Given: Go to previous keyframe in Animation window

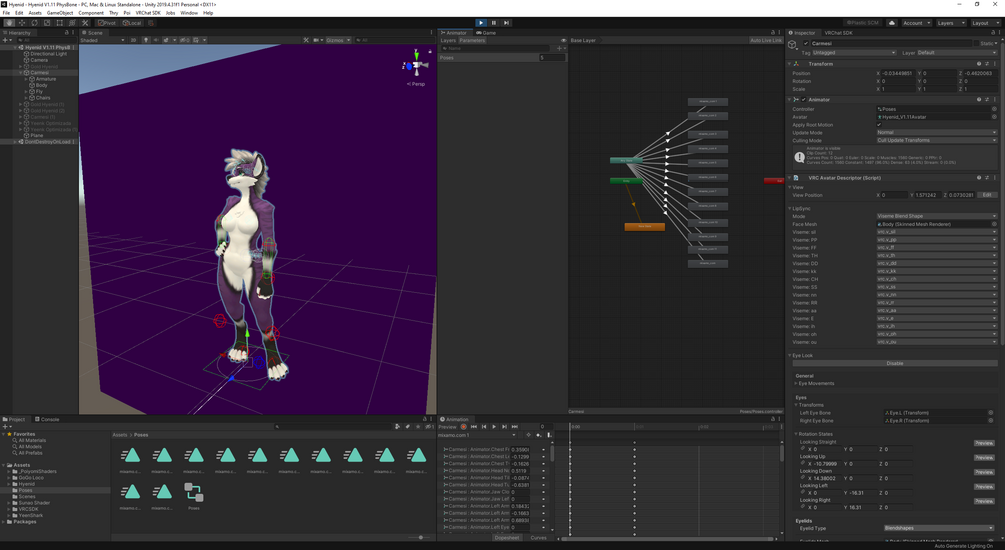Looking at the screenshot, I should (x=484, y=426).
